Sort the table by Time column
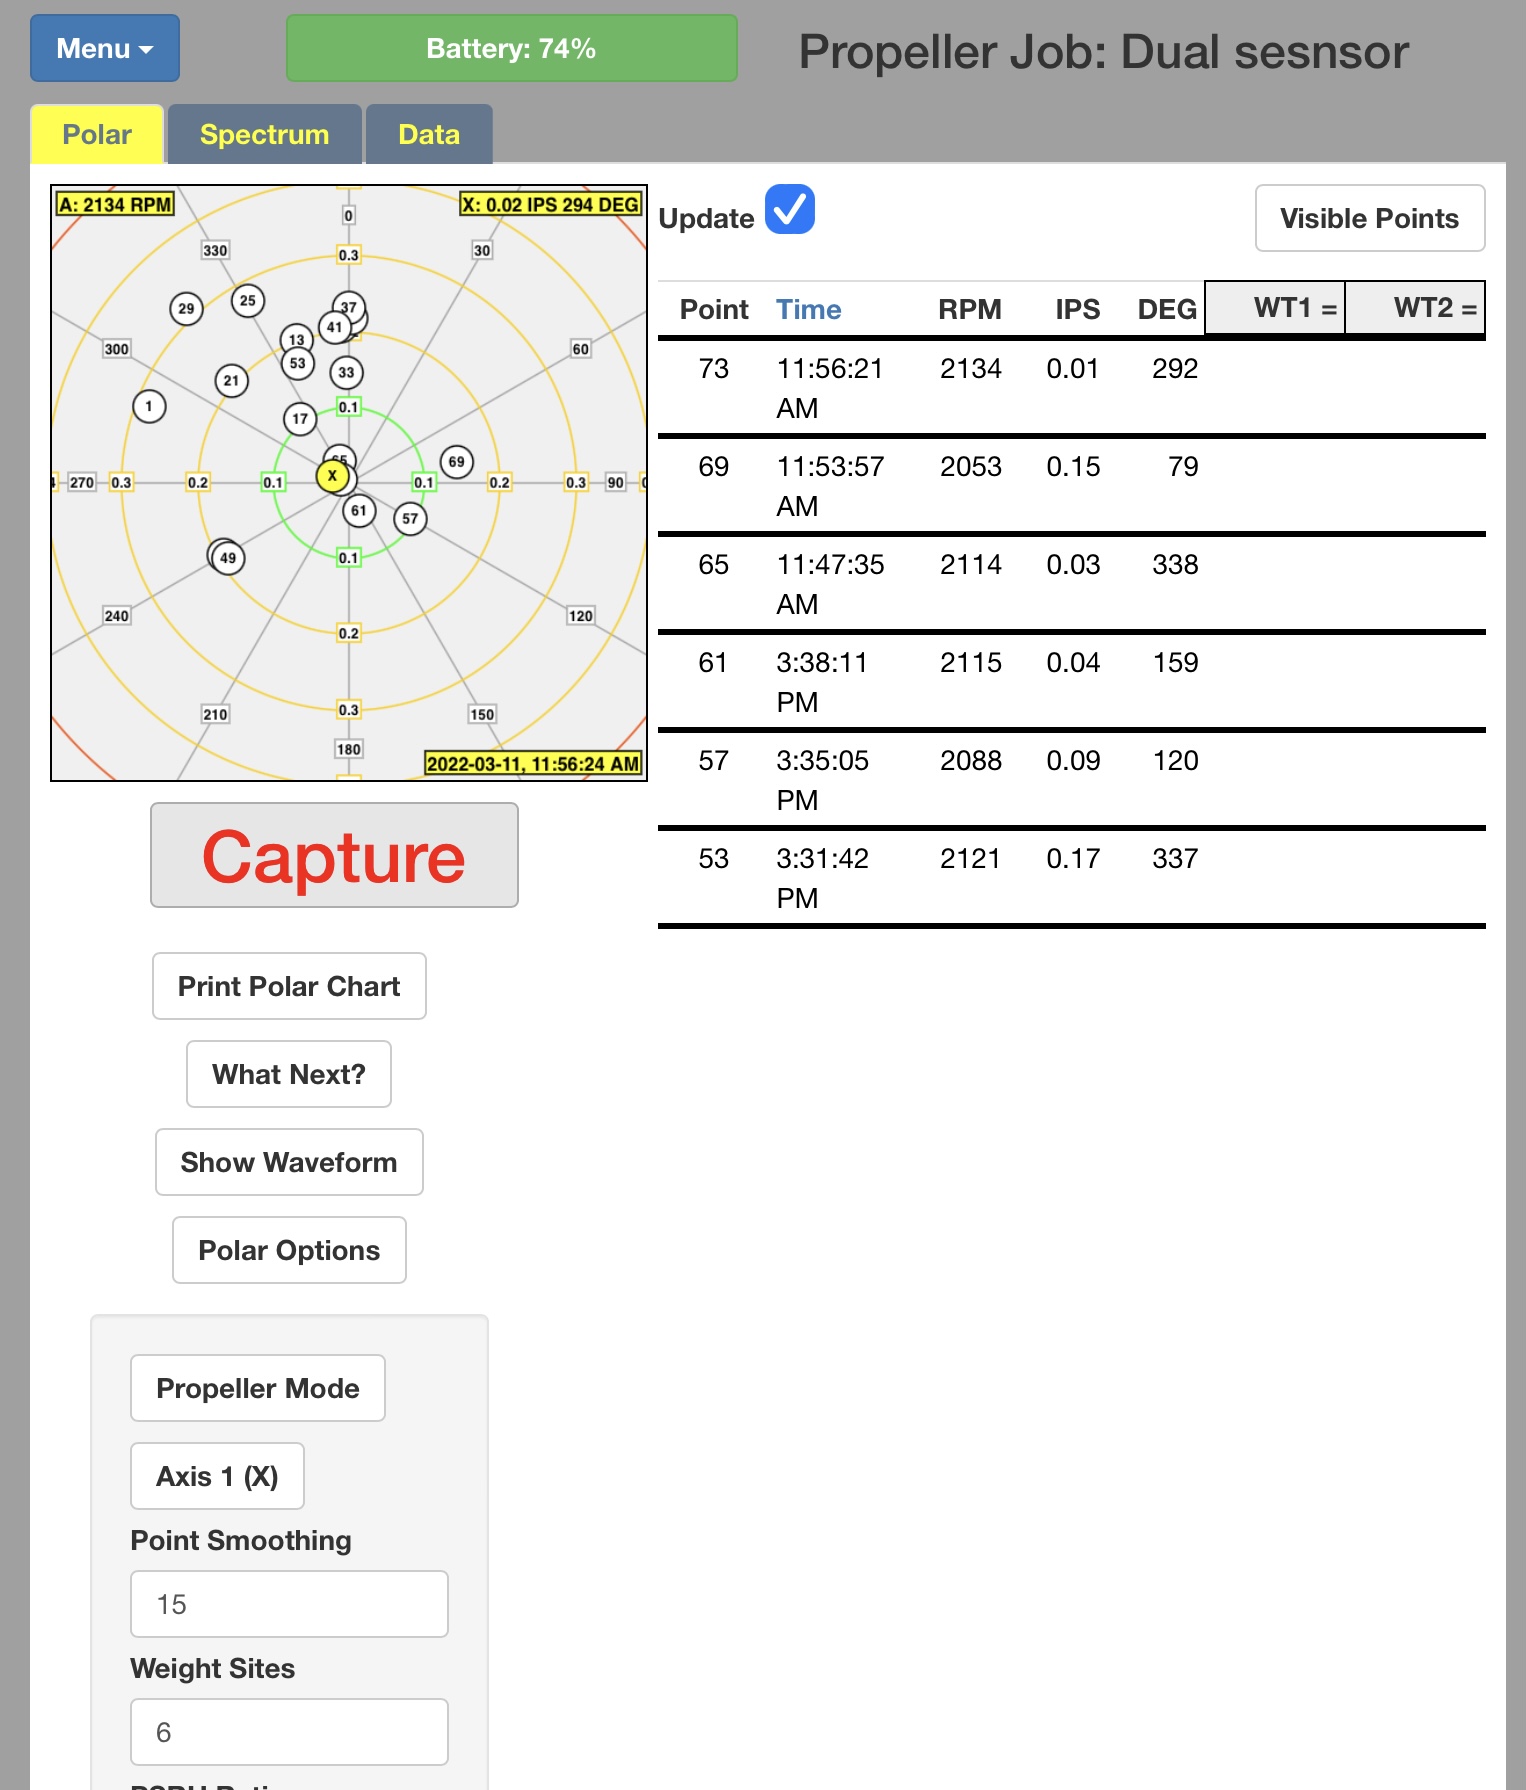This screenshot has height=1790, width=1526. coord(808,309)
